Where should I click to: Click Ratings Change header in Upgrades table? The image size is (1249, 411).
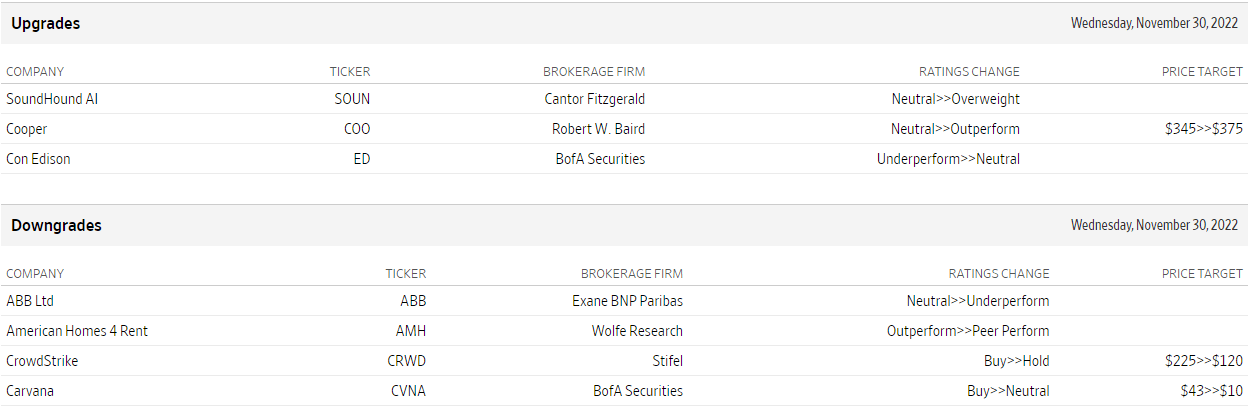pos(969,72)
